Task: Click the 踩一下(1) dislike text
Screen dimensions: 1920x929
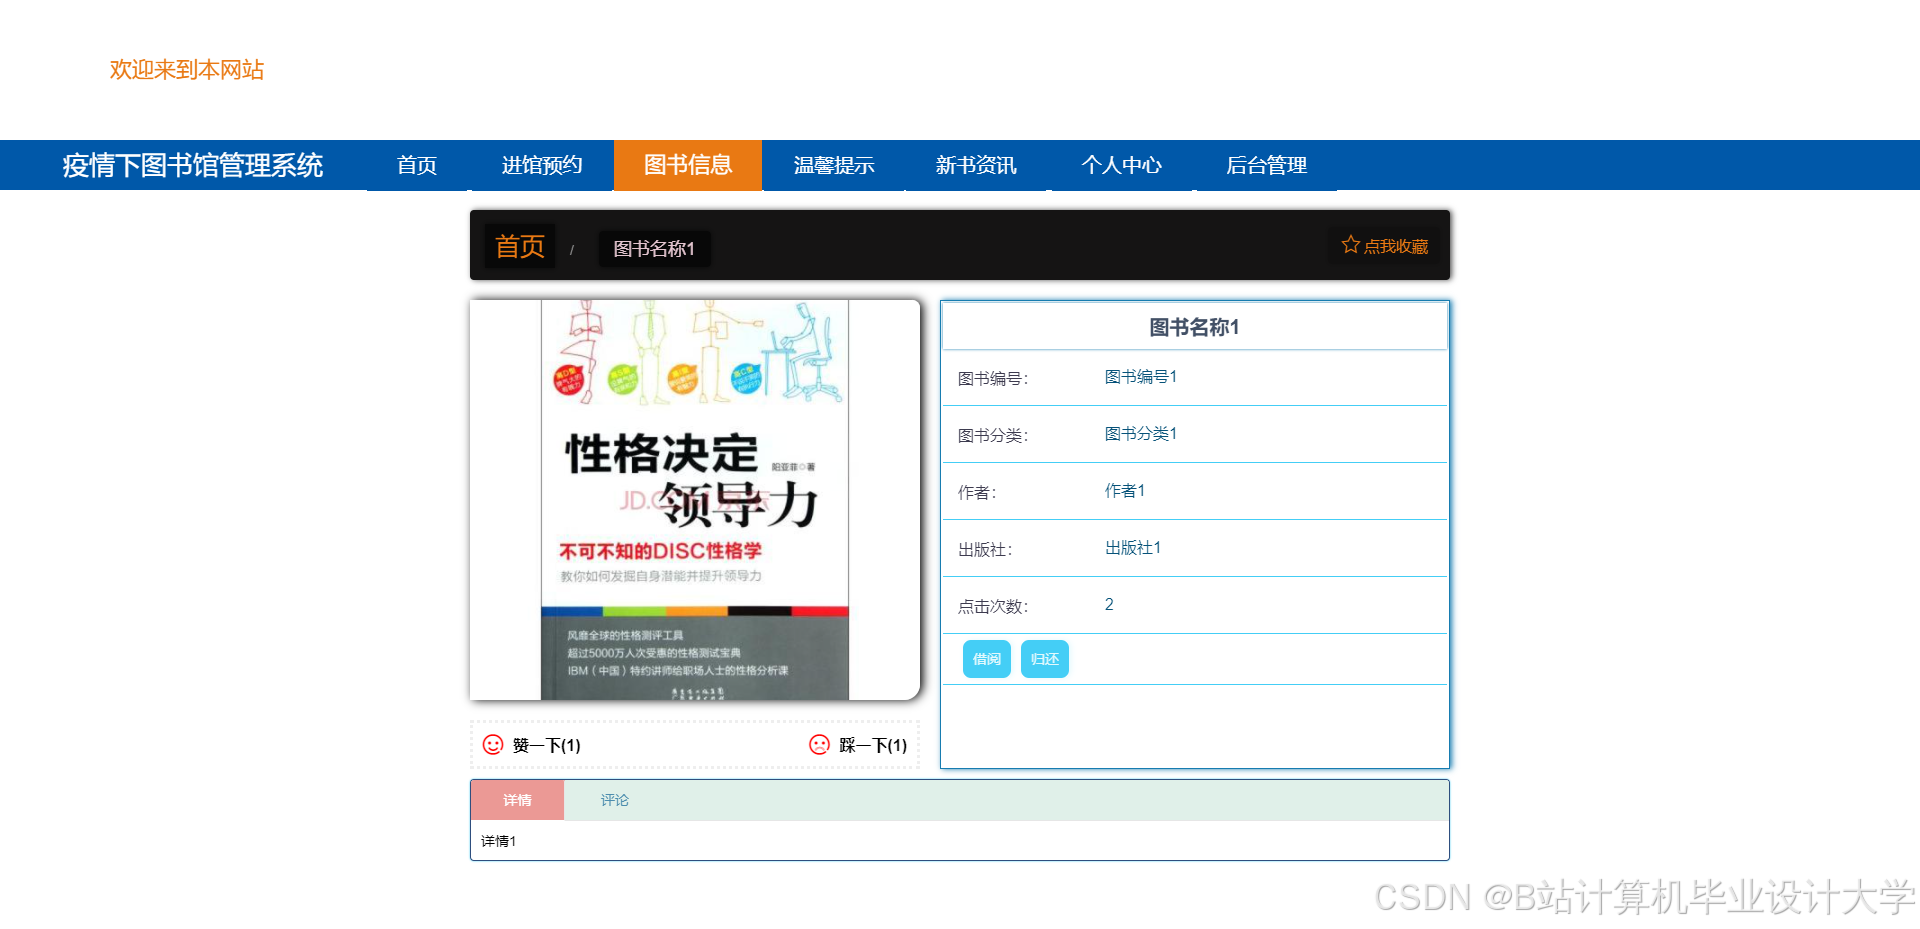Action: (x=873, y=745)
